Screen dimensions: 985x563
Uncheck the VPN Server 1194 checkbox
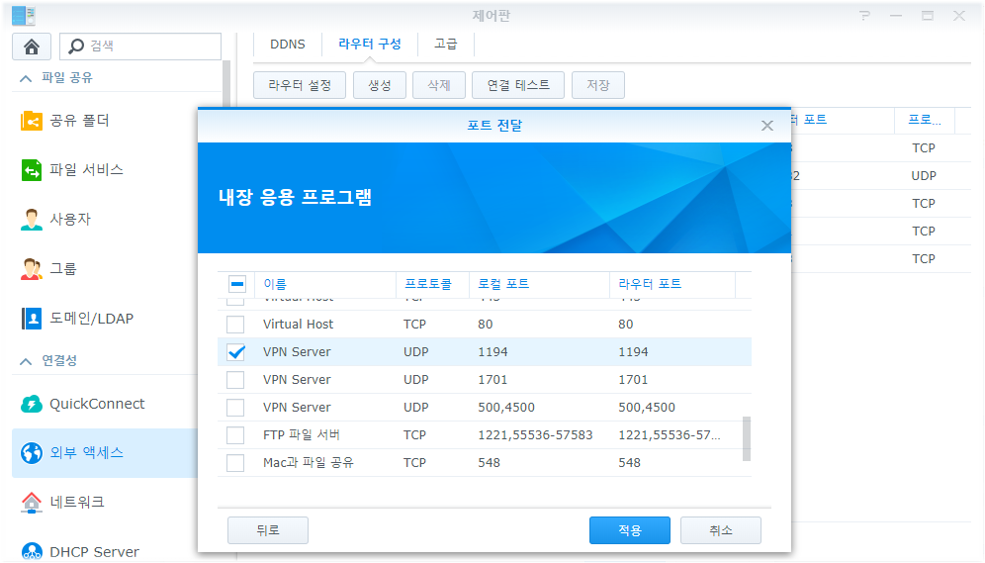pos(236,352)
